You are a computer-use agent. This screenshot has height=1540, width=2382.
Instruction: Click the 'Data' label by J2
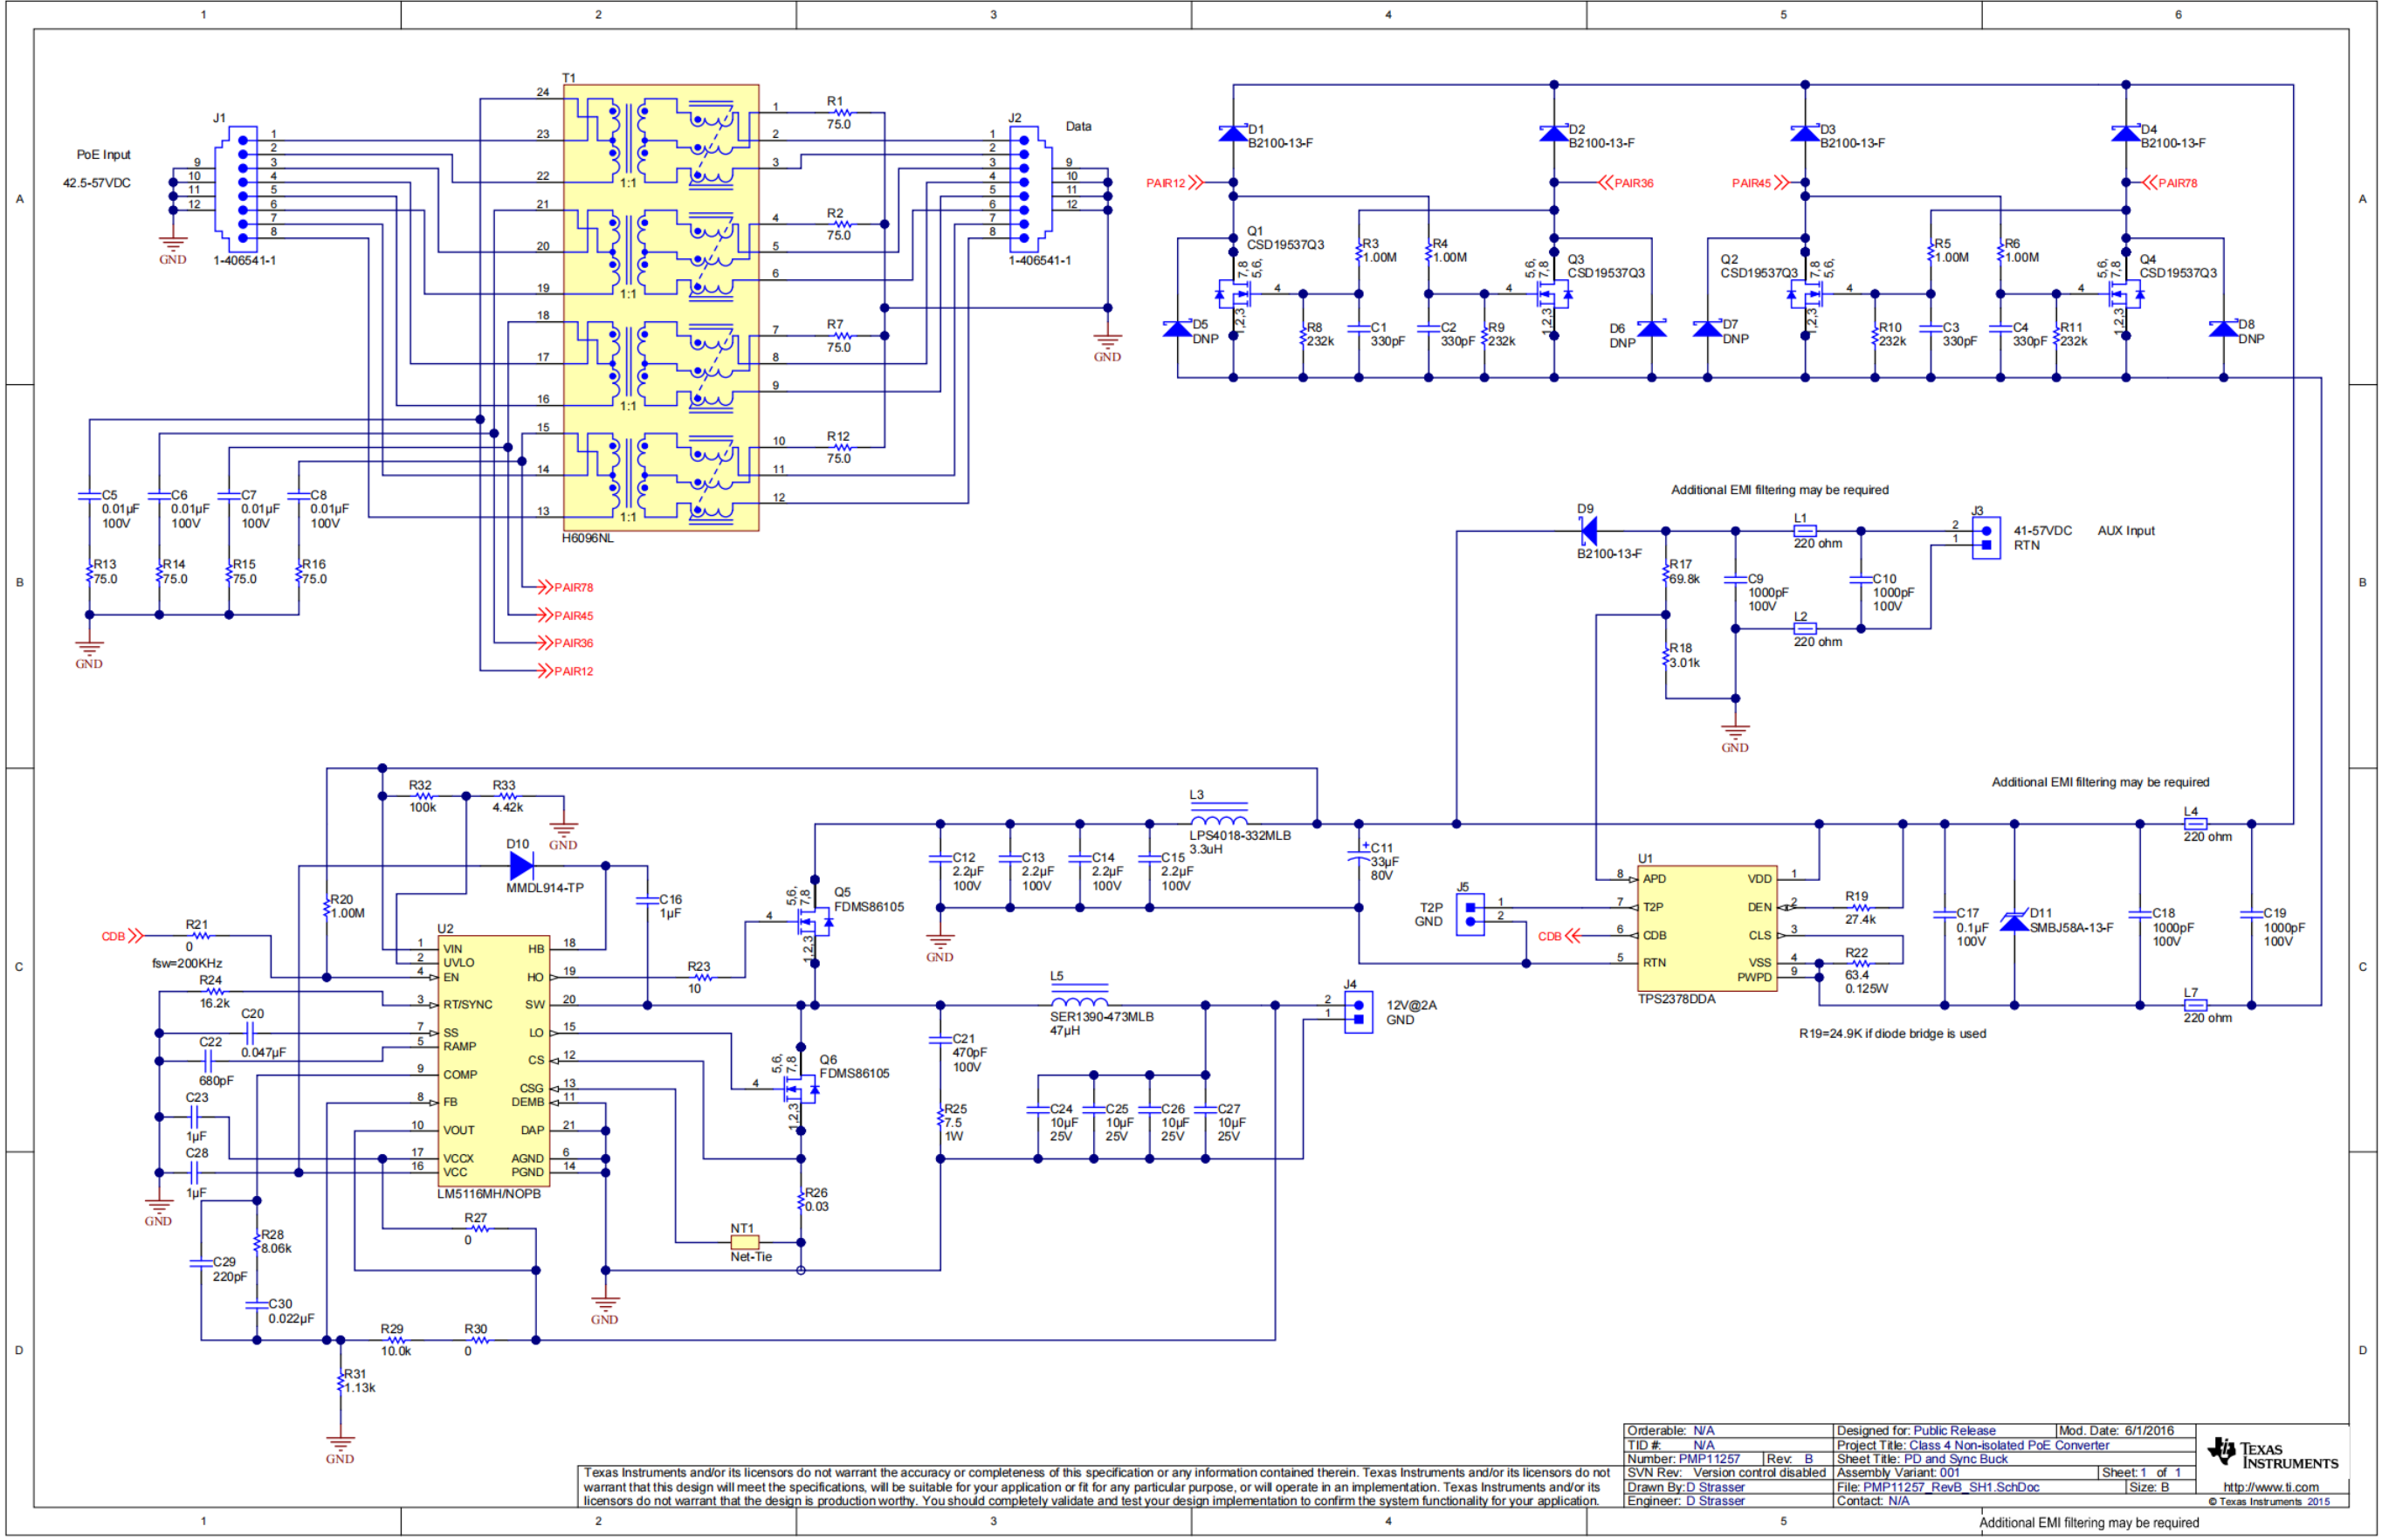1078,126
